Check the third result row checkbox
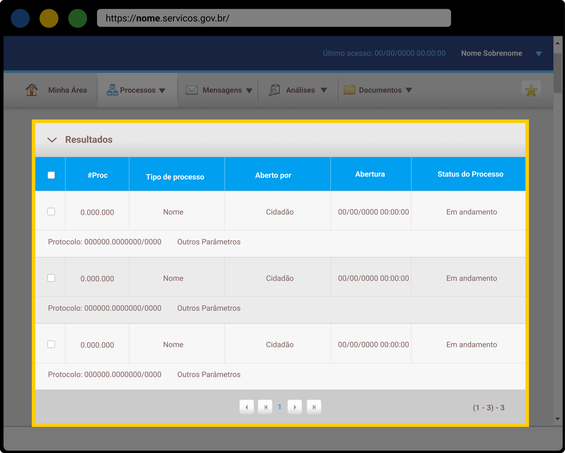 click(x=51, y=344)
